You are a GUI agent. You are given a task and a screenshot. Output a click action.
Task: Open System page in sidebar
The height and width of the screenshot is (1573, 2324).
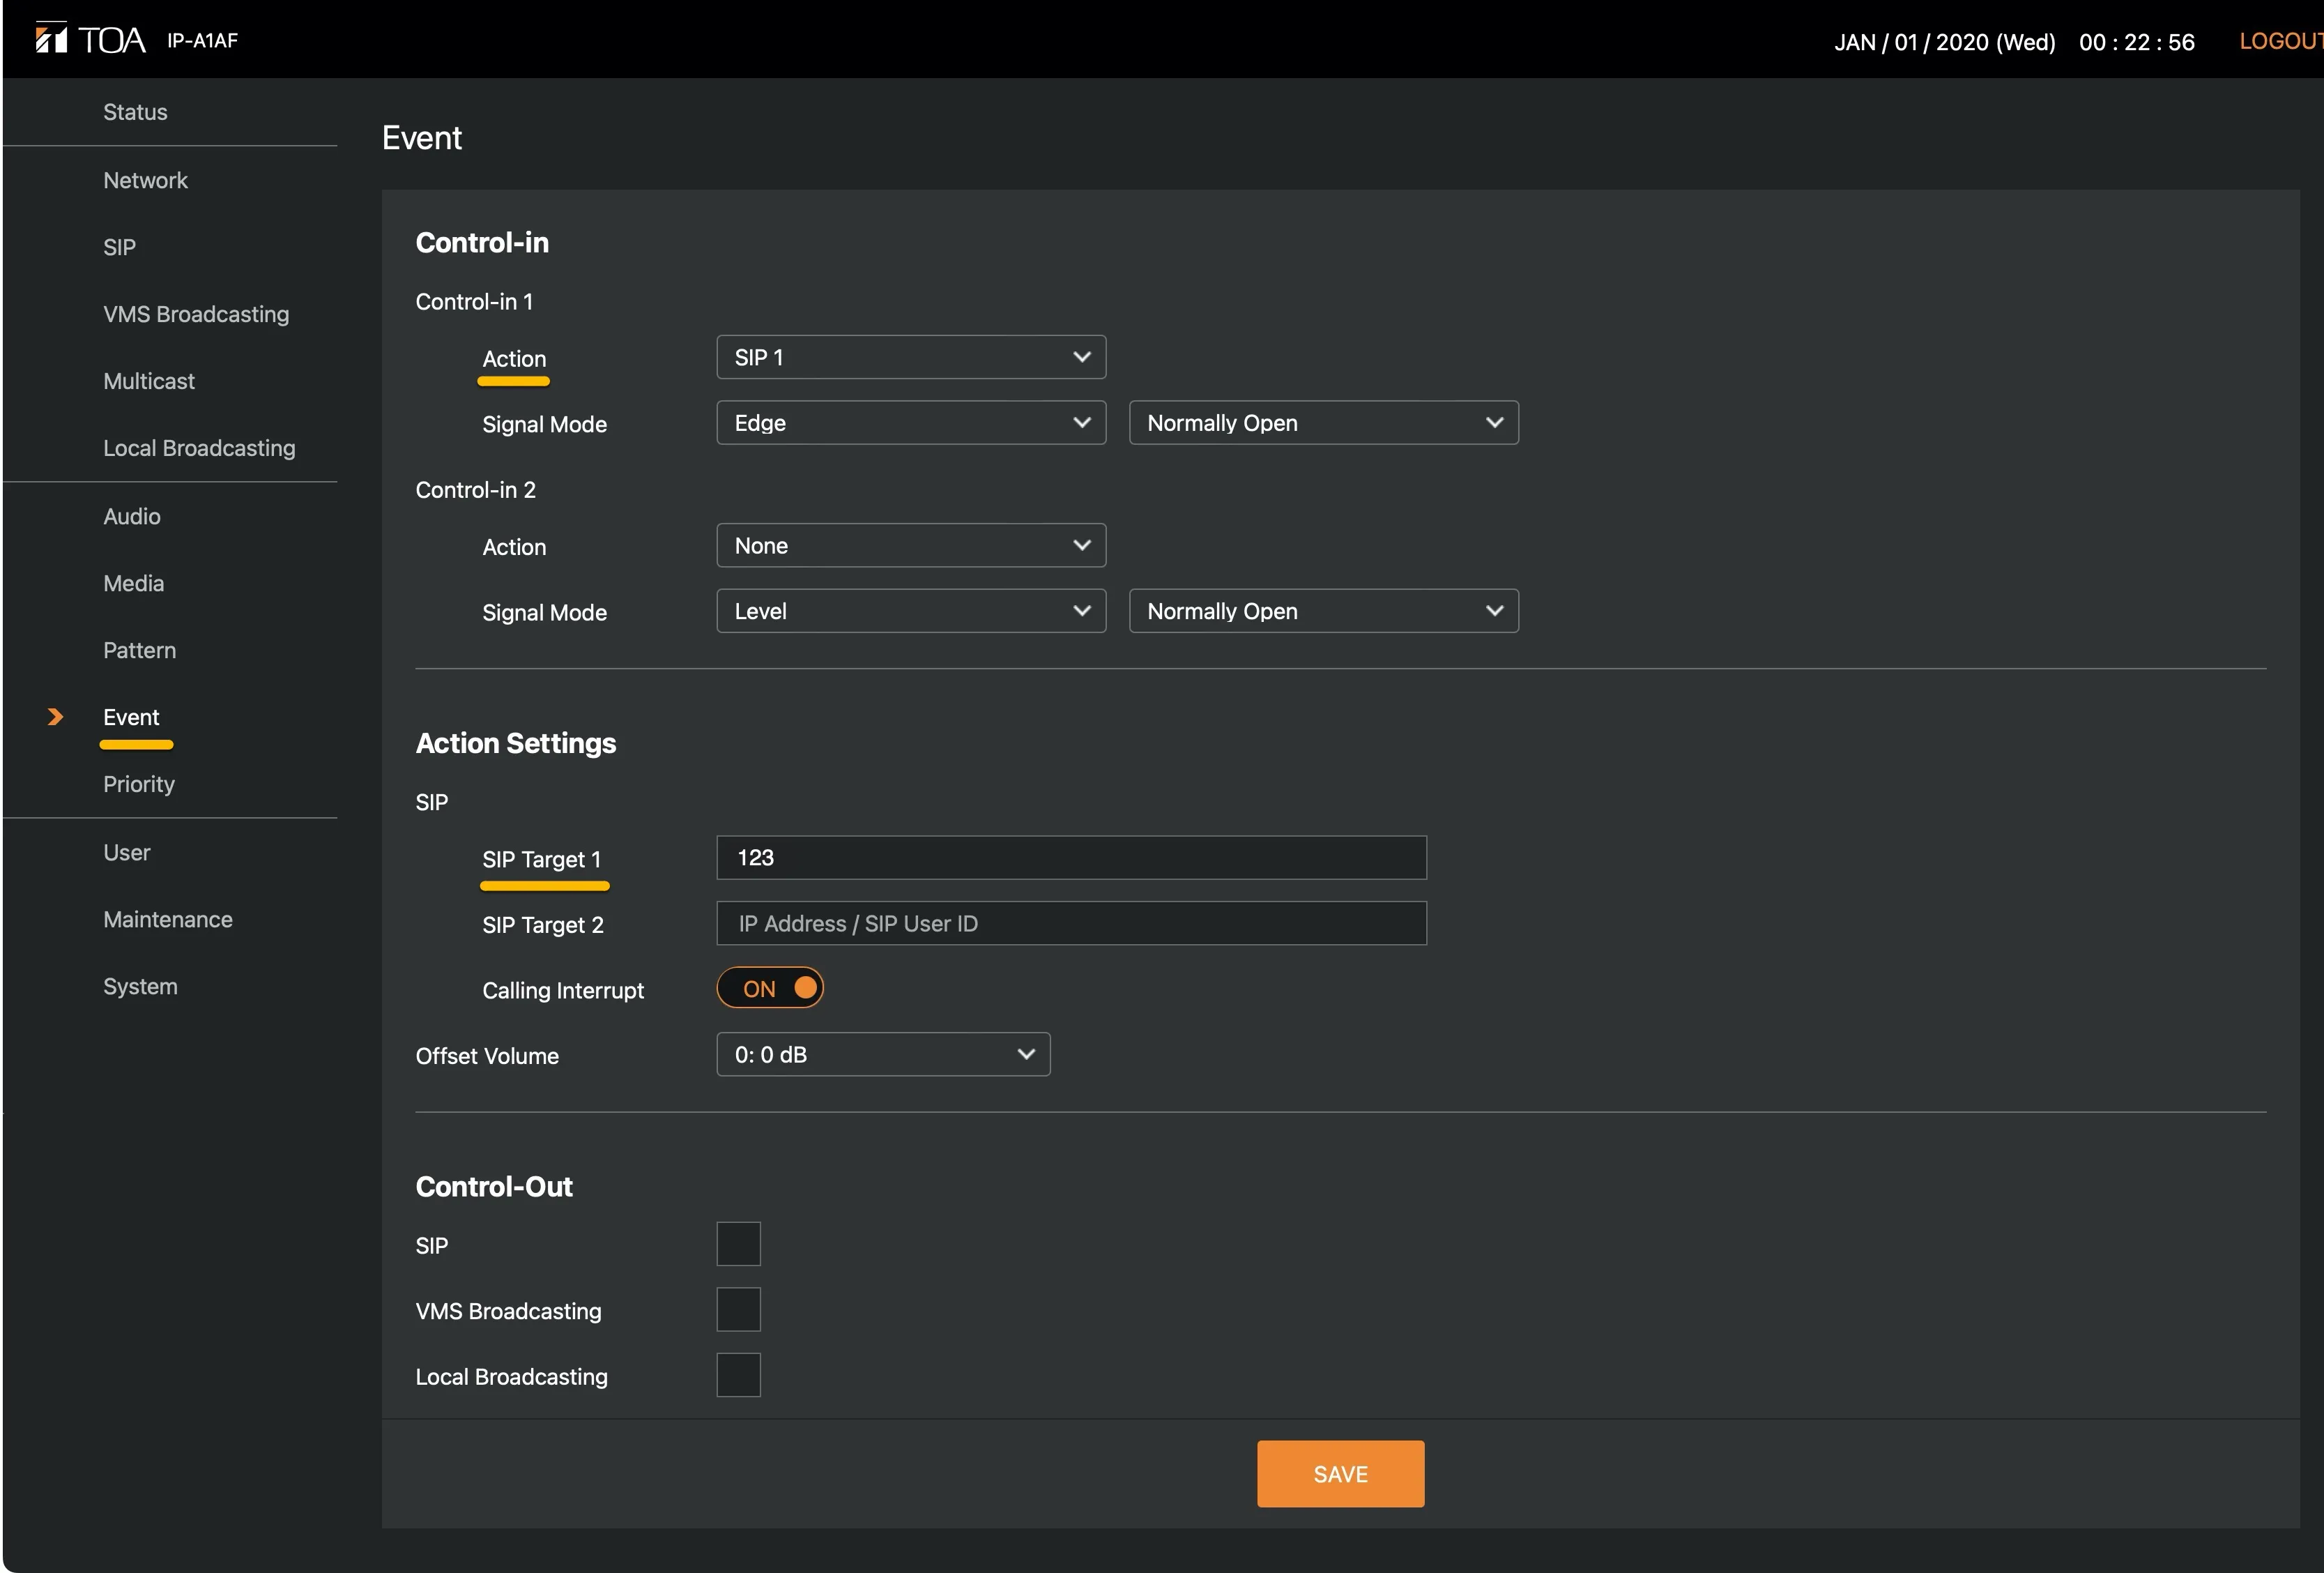coord(140,986)
